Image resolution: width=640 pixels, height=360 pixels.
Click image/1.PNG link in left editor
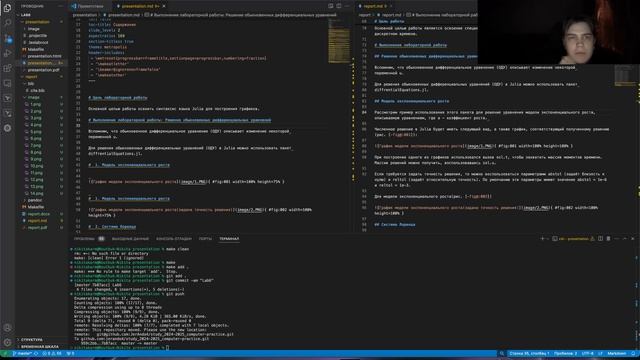coord(193,182)
